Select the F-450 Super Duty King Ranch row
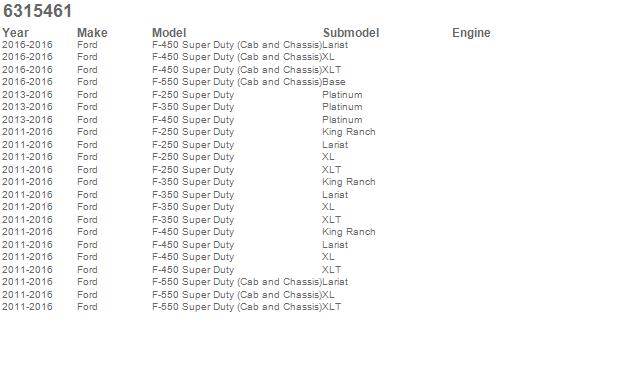628x375 pixels. [189, 232]
